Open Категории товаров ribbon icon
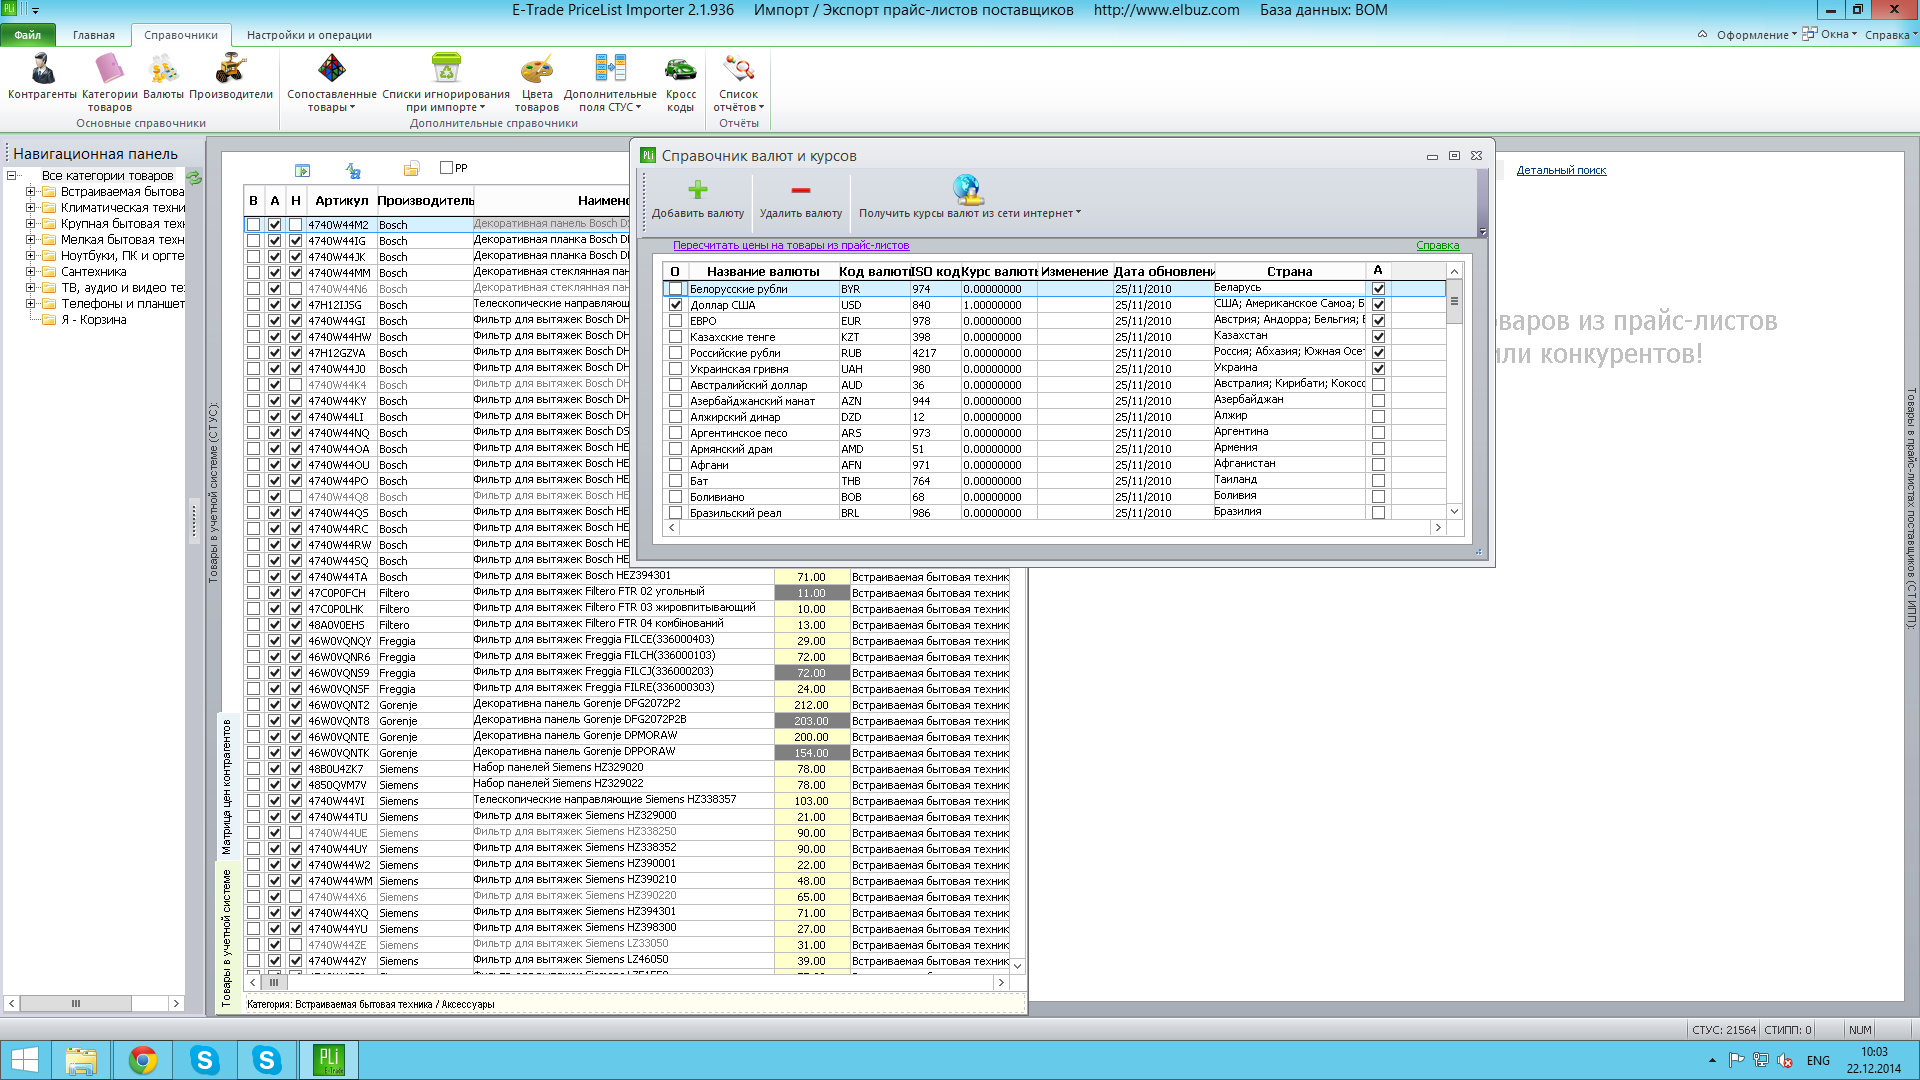The width and height of the screenshot is (1920, 1080). tap(109, 82)
